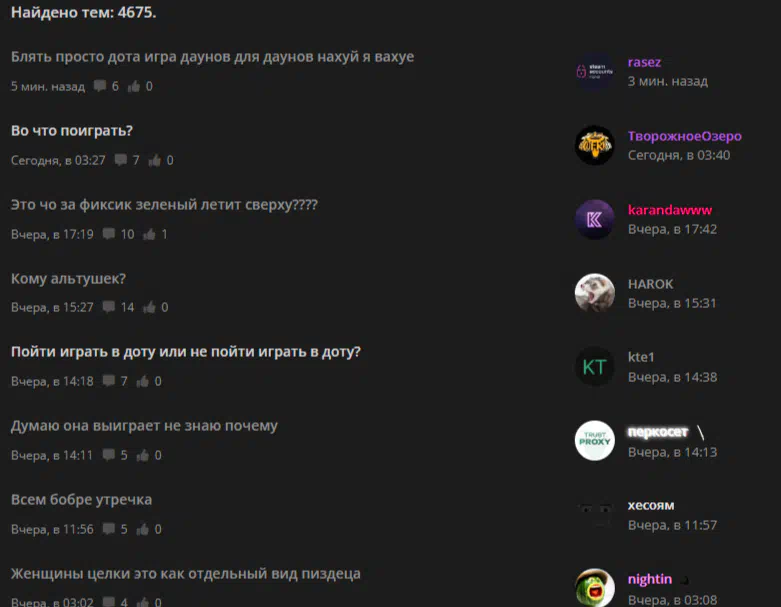781x607 pixels.
Task: Click the like icon under 'Кому альтушек?'
Action: 149,307
